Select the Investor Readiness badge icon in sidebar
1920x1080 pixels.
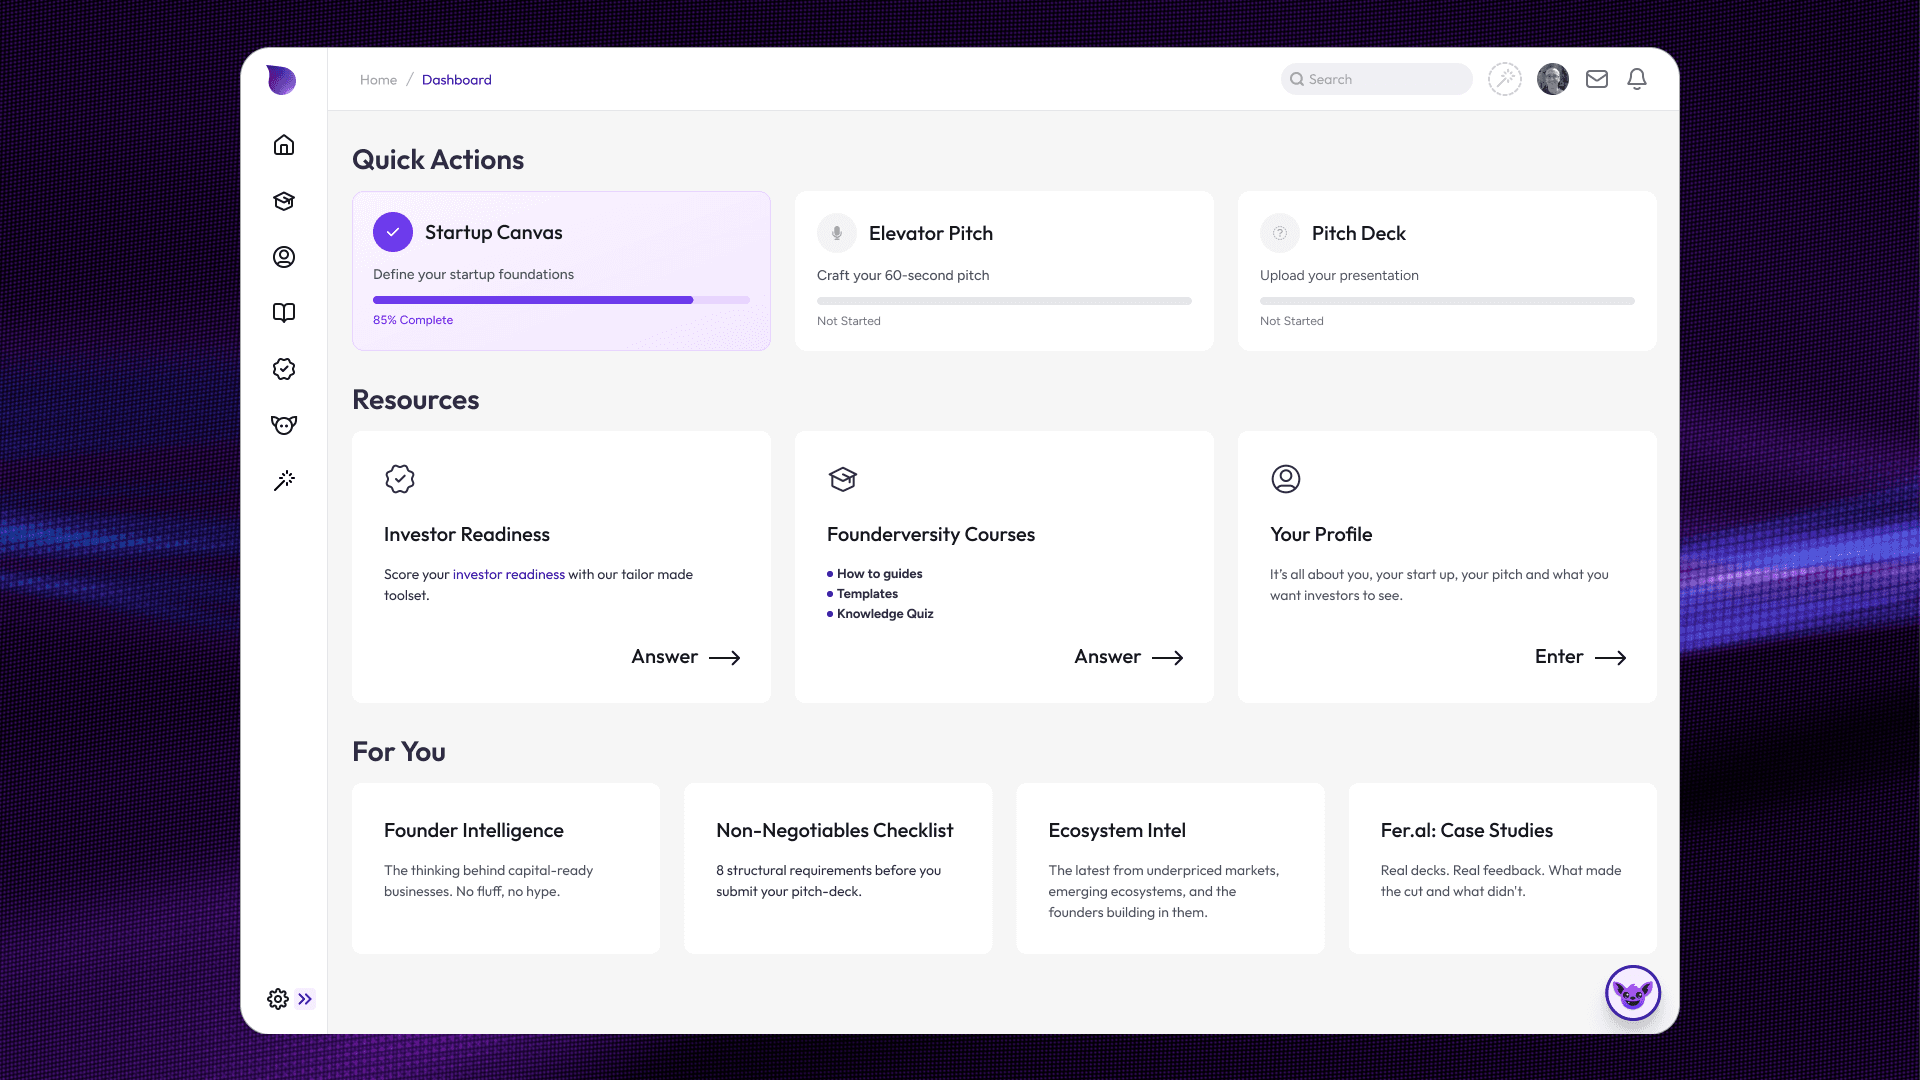pyautogui.click(x=284, y=369)
